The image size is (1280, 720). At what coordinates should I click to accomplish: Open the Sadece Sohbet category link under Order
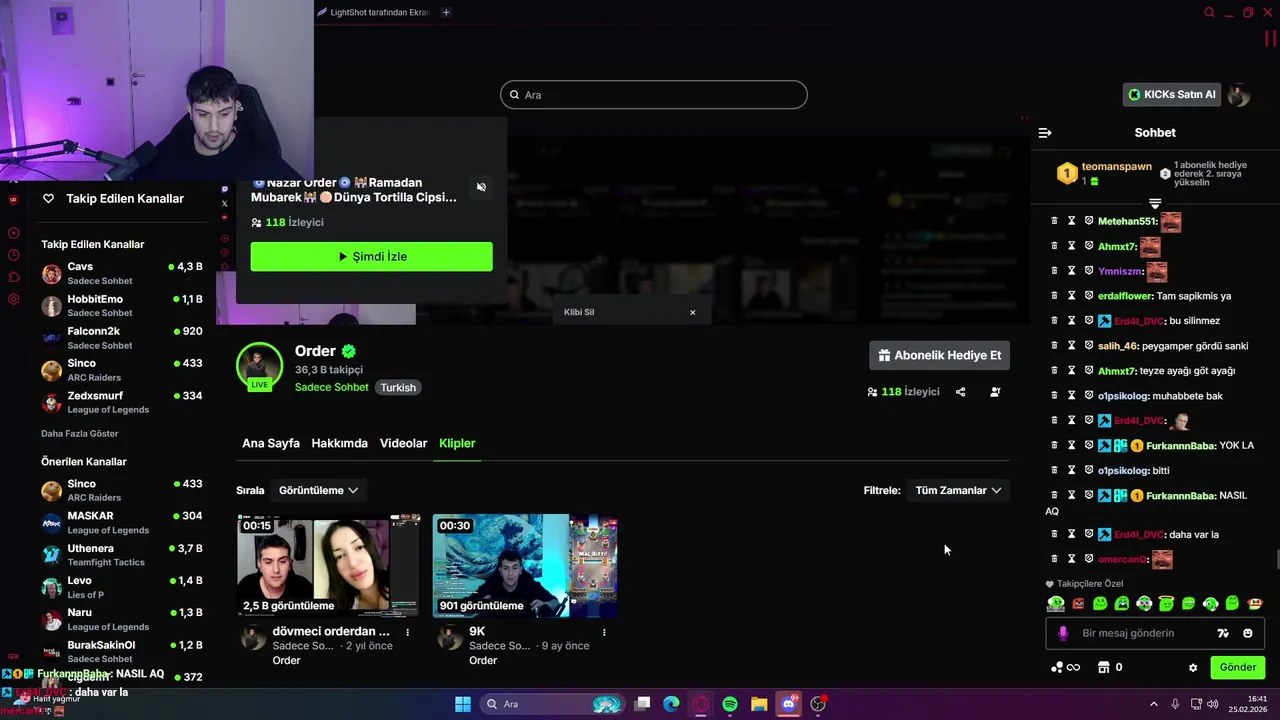(332, 387)
